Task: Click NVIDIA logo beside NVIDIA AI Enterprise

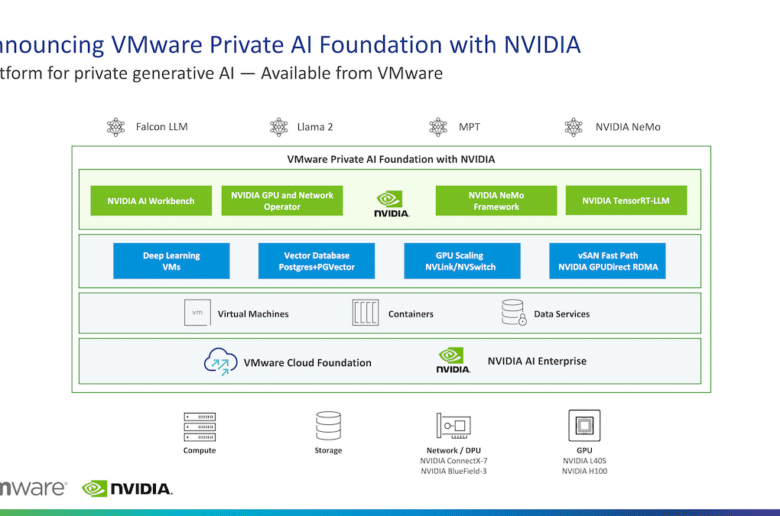Action: [453, 360]
